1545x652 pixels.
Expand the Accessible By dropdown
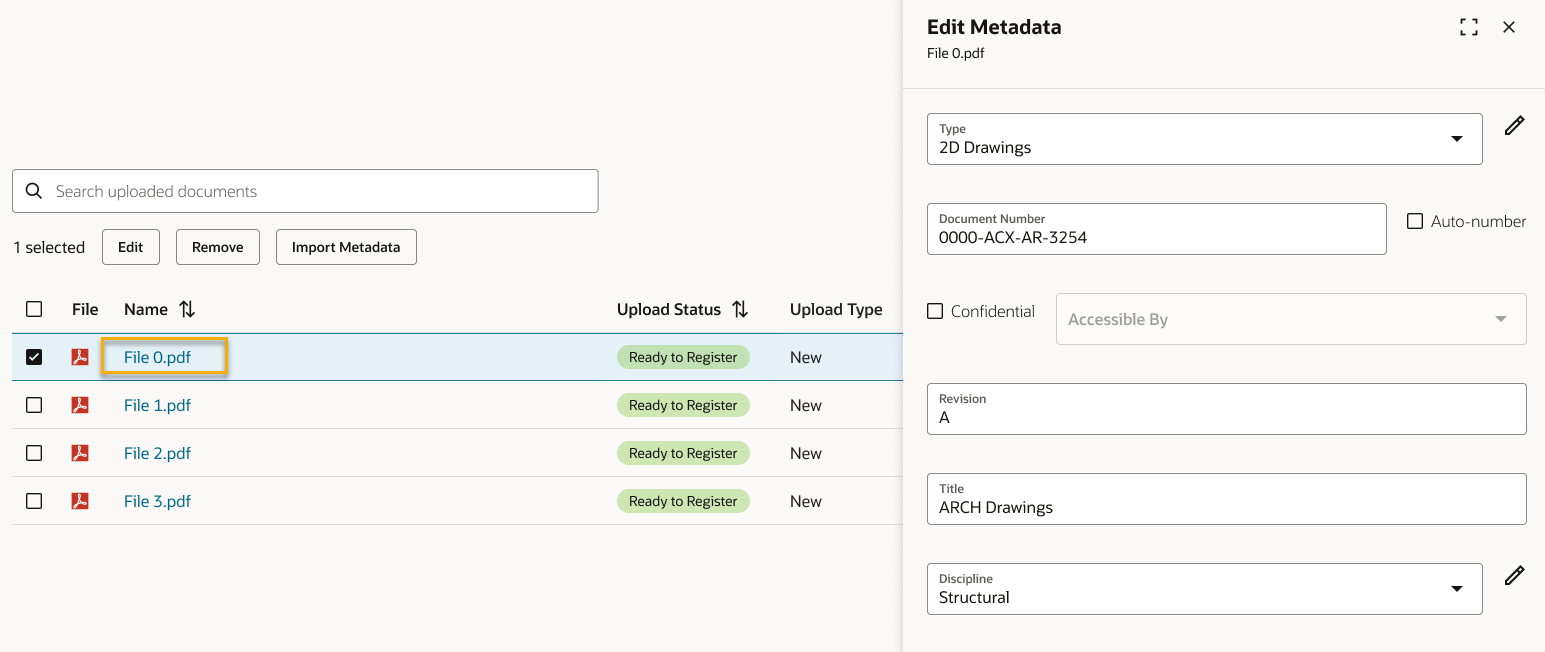pos(1500,319)
